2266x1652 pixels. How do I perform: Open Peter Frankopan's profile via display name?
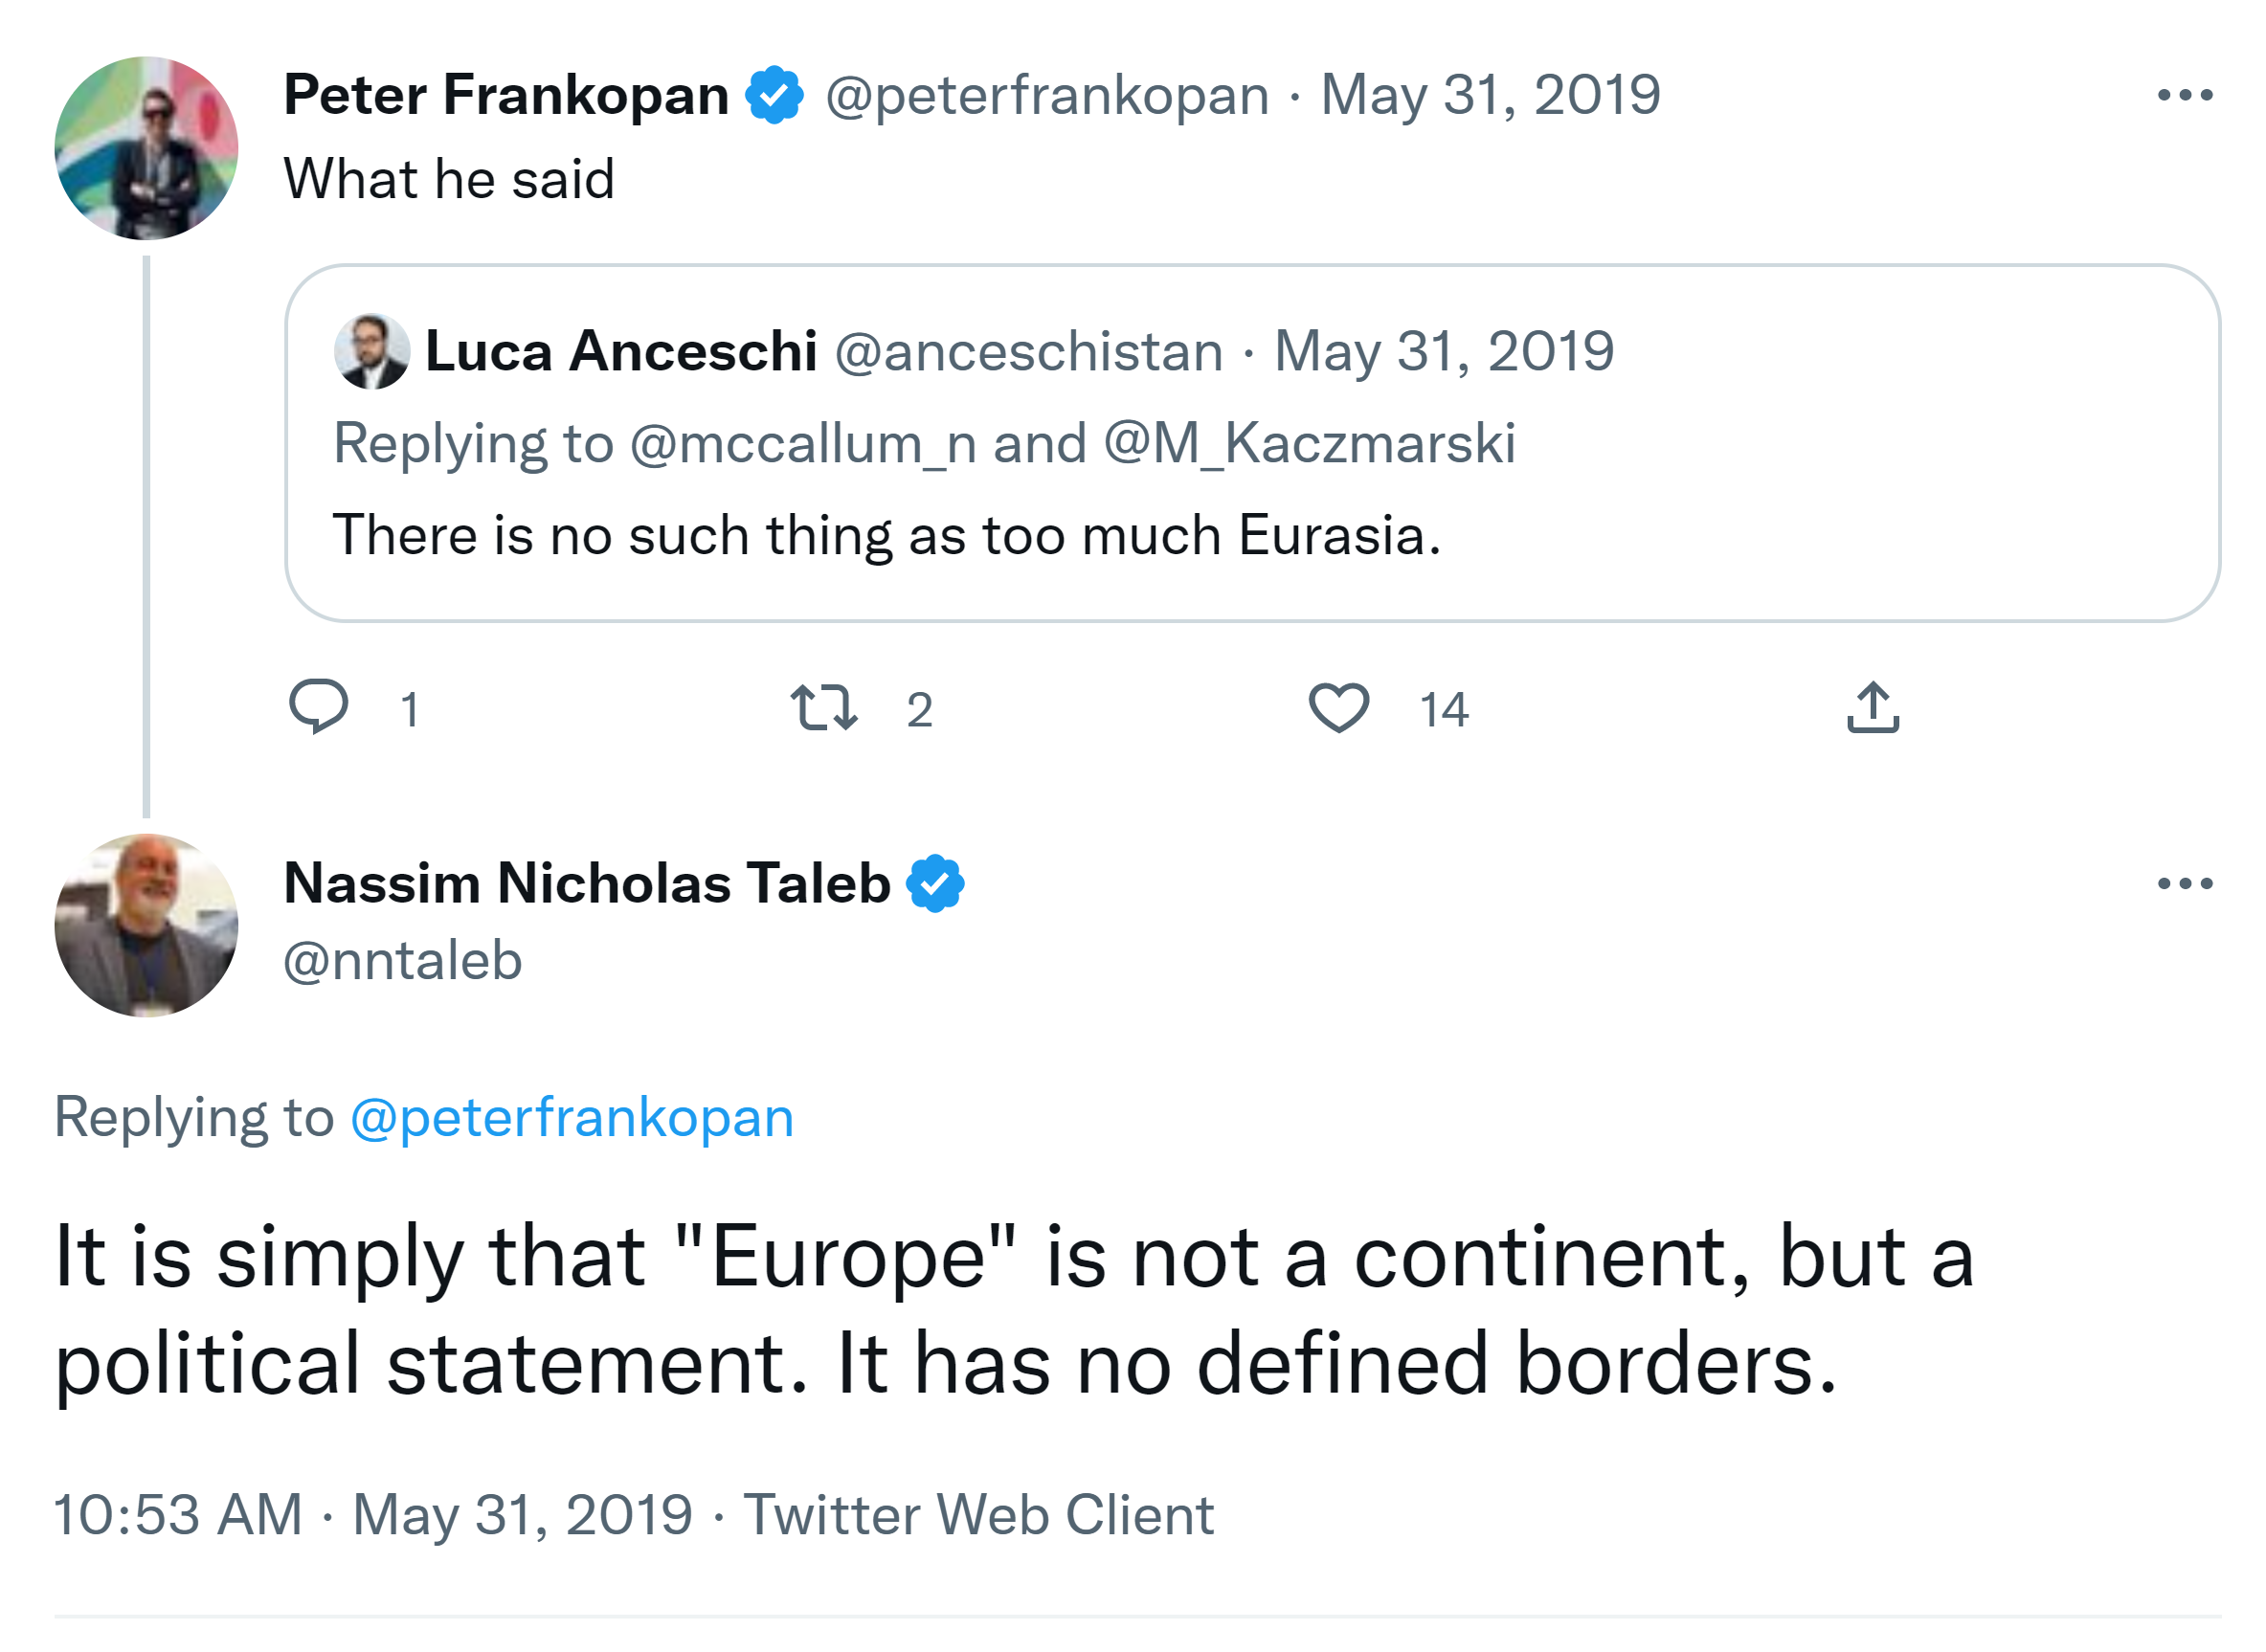506,95
